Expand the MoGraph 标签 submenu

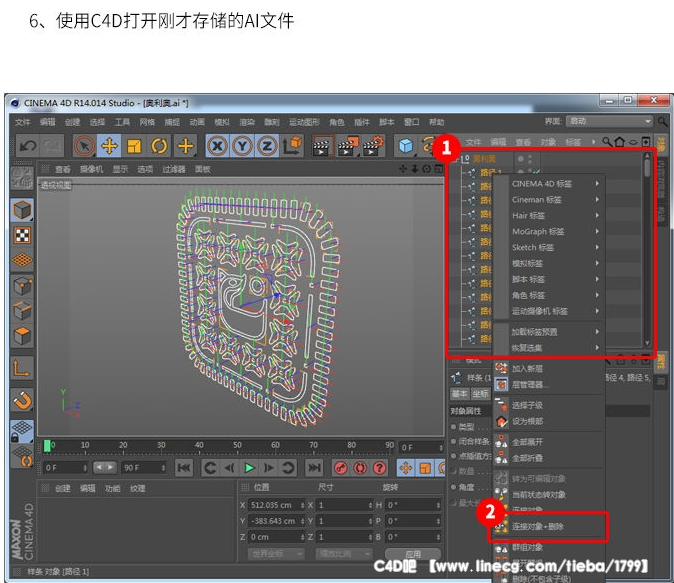pos(549,231)
